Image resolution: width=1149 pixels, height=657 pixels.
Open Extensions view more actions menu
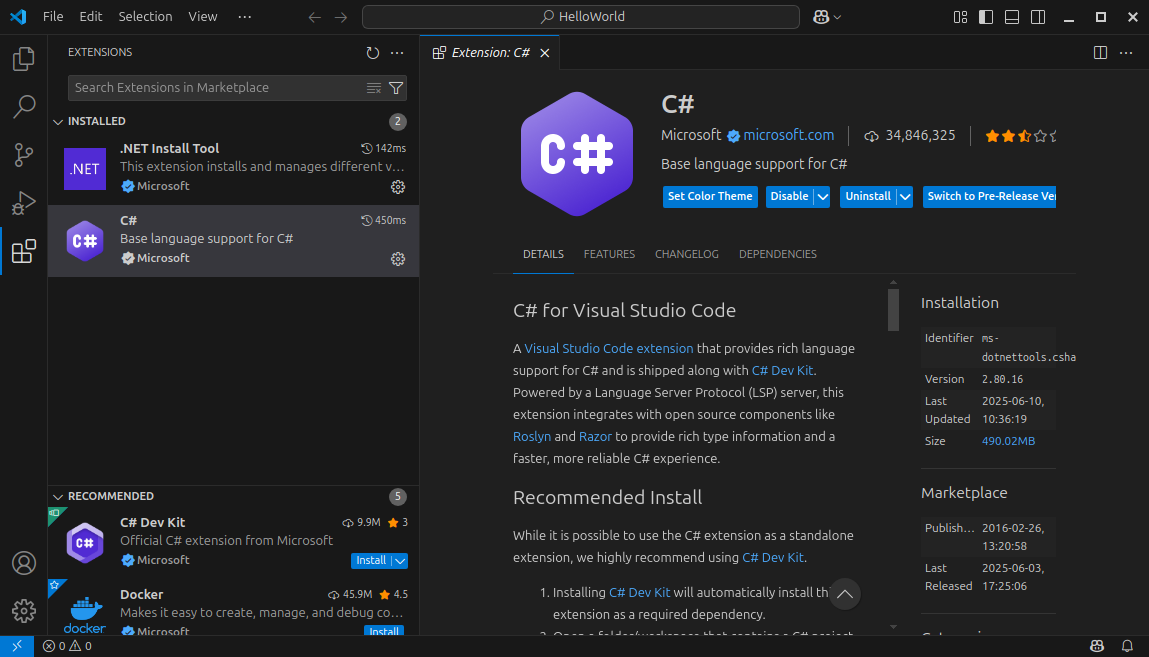coord(397,53)
